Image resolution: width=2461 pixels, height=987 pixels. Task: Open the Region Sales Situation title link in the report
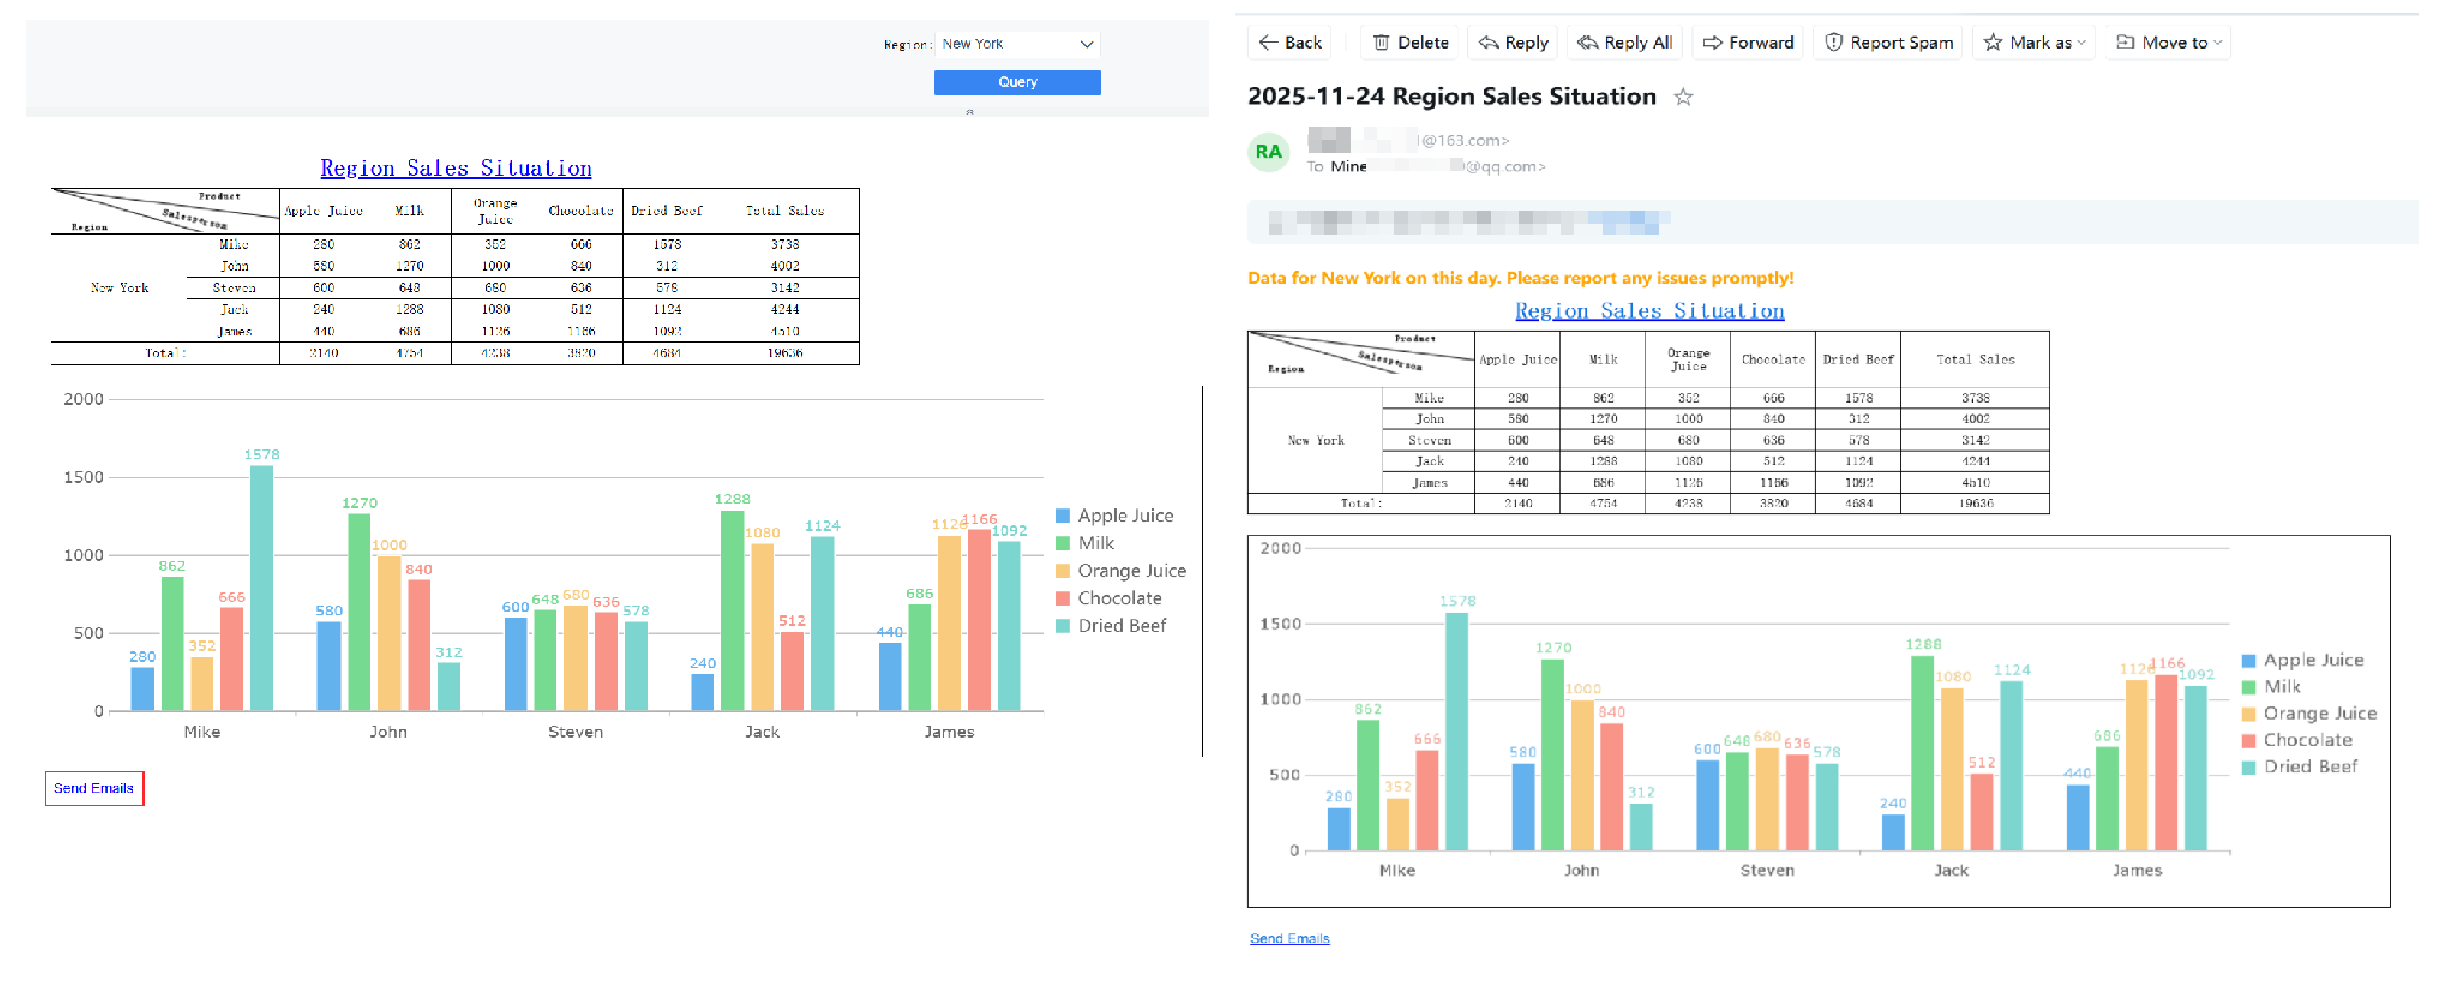tap(456, 168)
